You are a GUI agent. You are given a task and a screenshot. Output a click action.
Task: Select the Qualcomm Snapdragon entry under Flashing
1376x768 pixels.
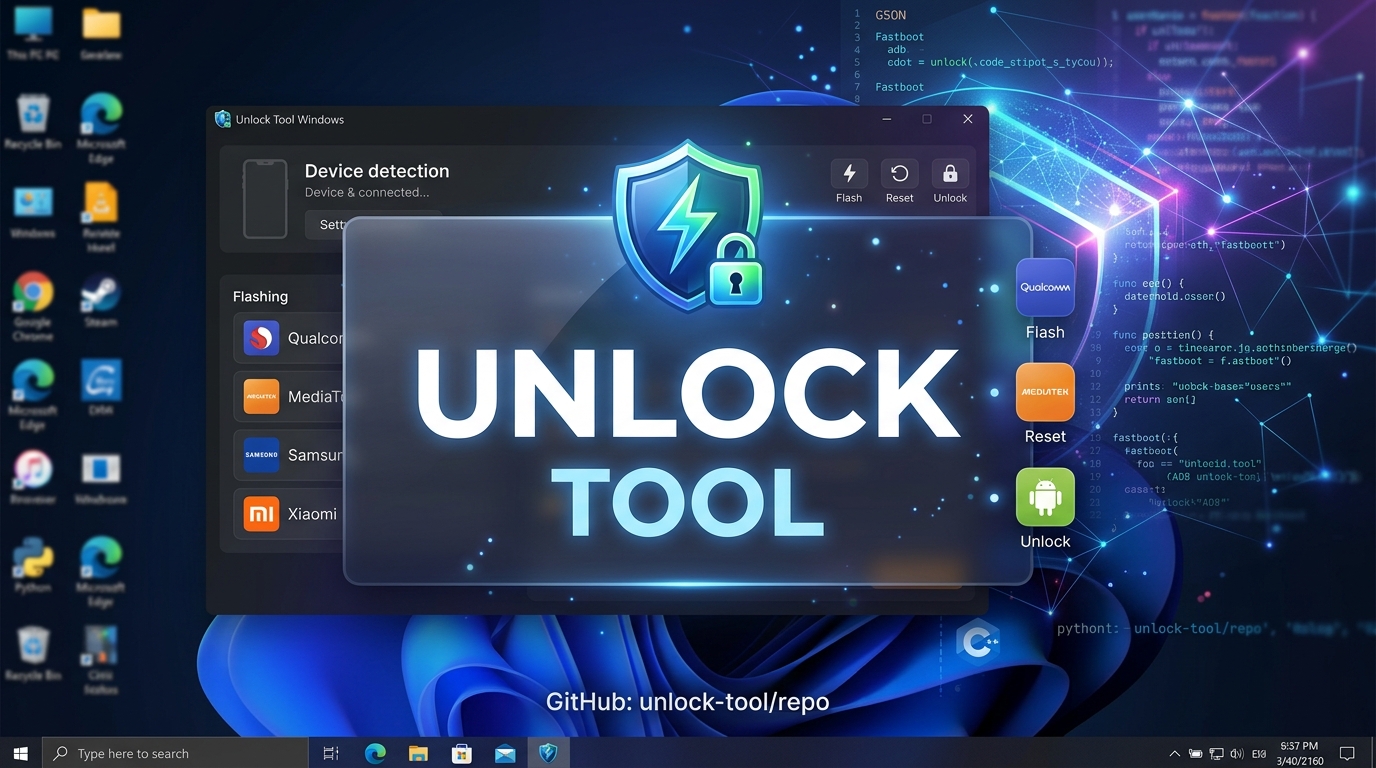[288, 338]
